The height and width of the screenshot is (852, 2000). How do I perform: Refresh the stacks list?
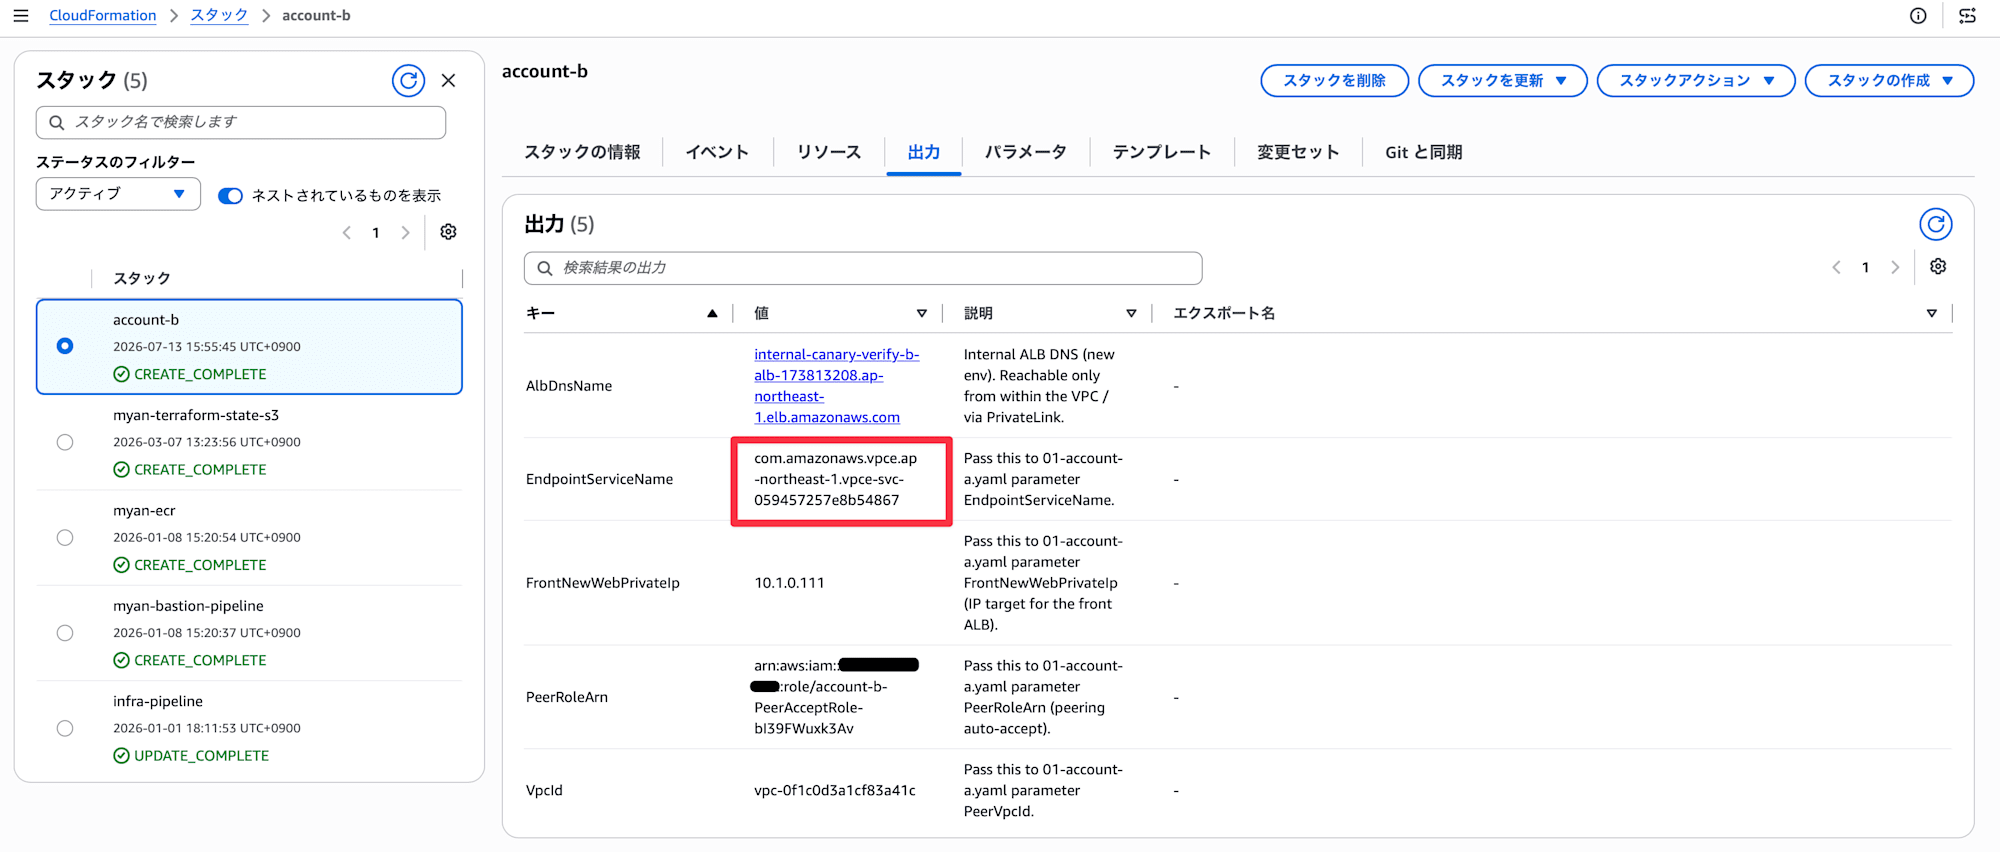click(408, 80)
